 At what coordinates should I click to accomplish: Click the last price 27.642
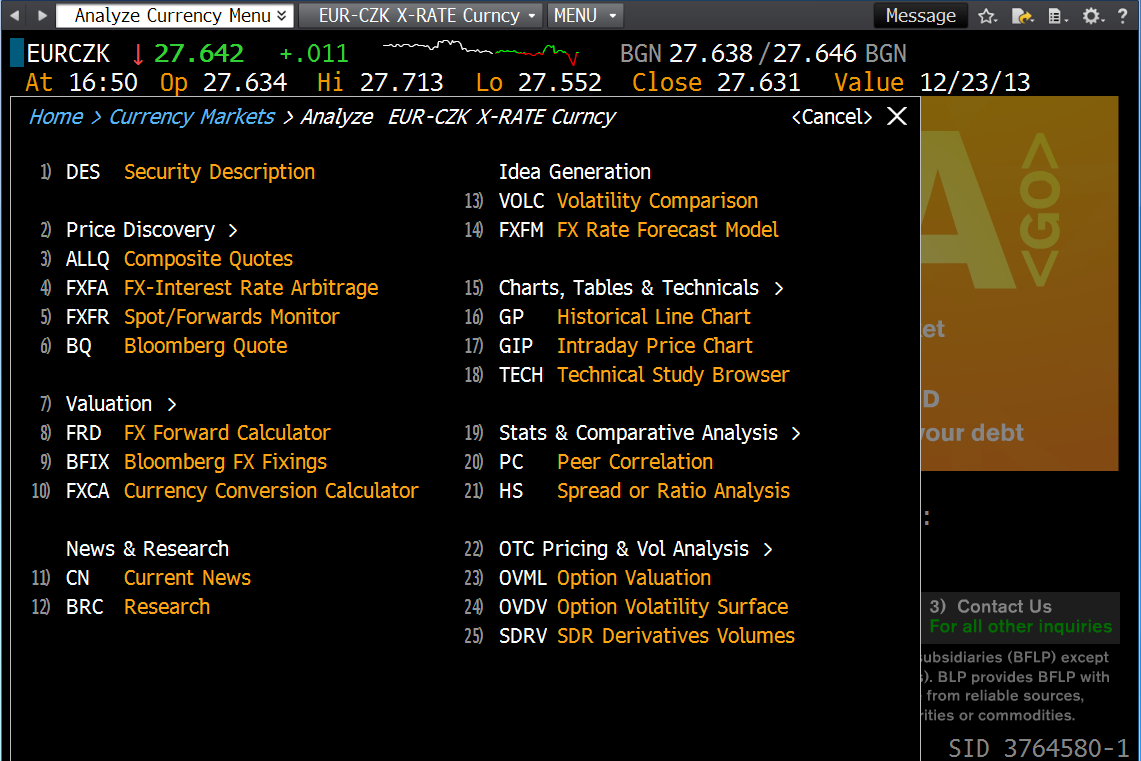coord(199,53)
